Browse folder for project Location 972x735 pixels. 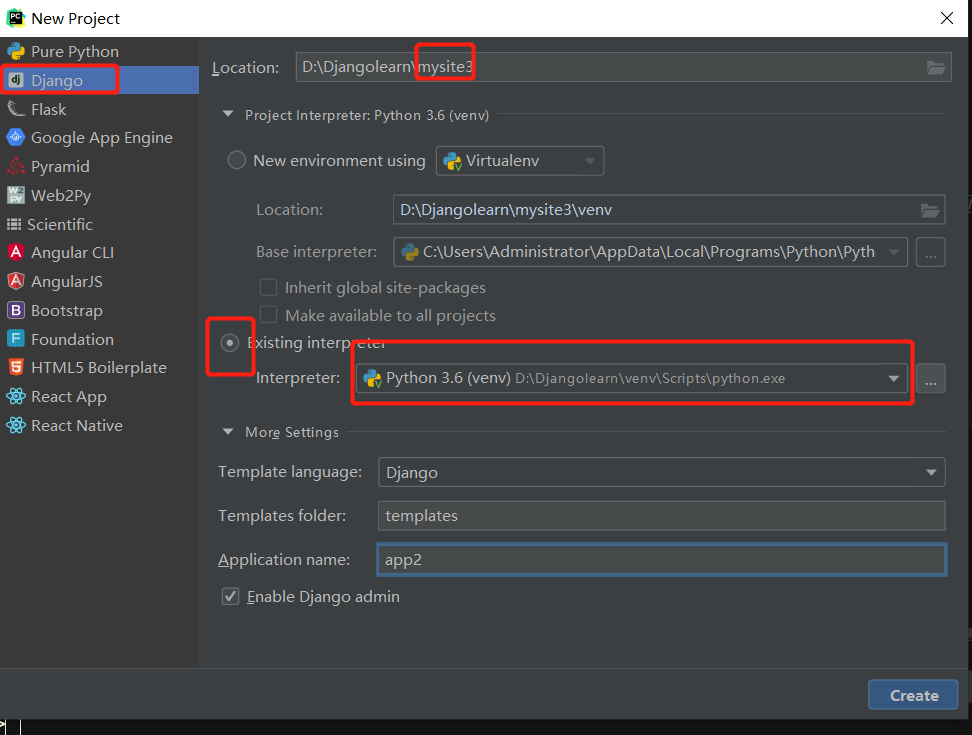tap(935, 68)
